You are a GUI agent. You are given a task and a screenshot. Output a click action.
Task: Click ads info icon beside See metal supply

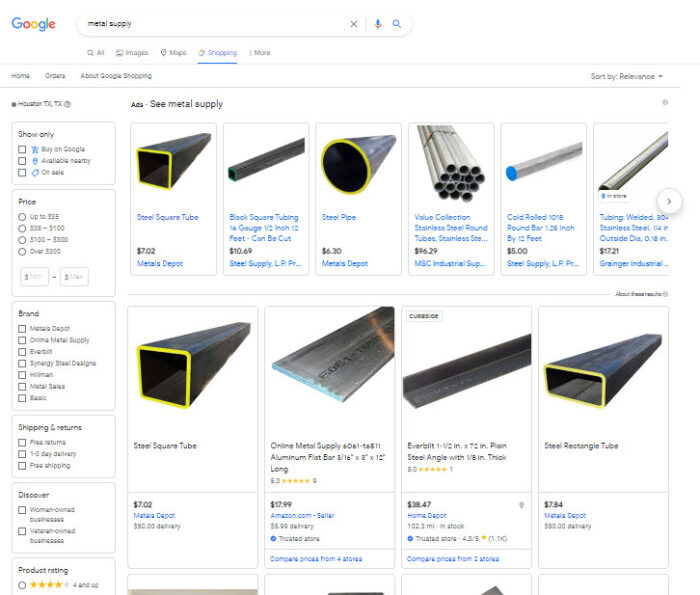coord(665,102)
